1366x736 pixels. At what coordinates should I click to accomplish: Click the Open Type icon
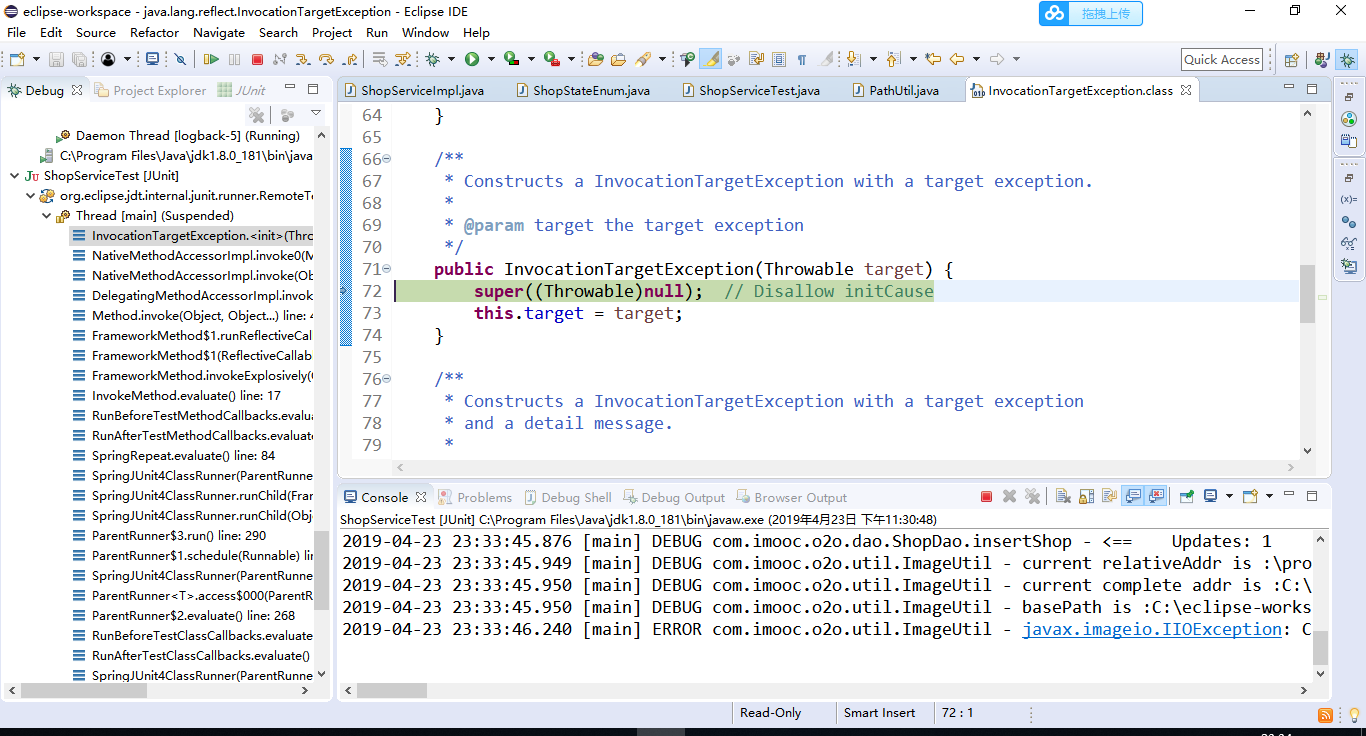click(x=596, y=59)
